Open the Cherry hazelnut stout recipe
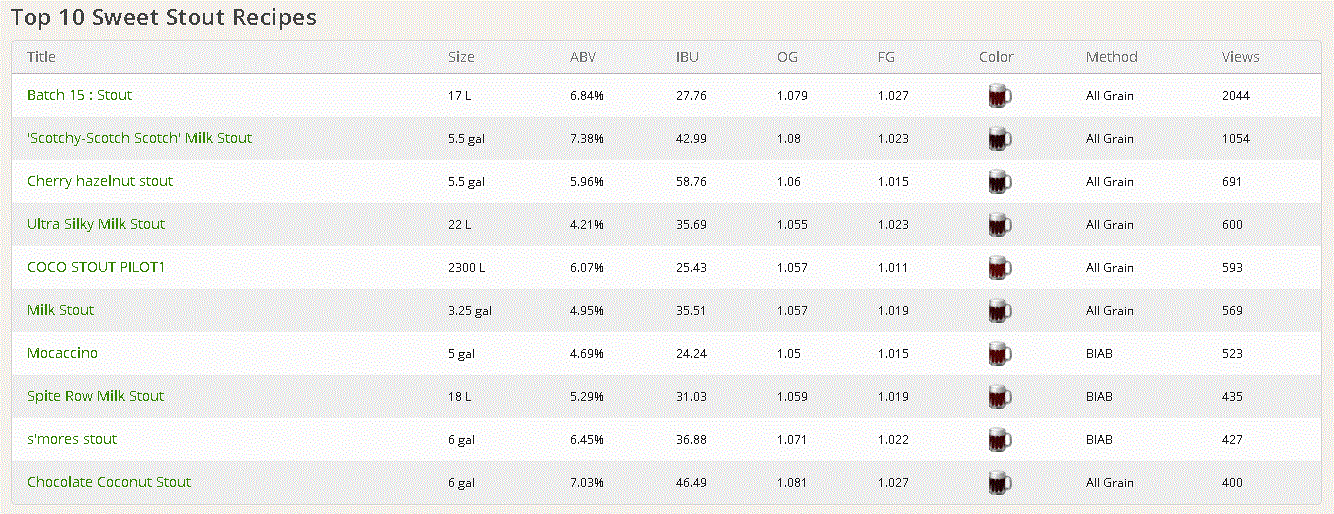 [100, 181]
